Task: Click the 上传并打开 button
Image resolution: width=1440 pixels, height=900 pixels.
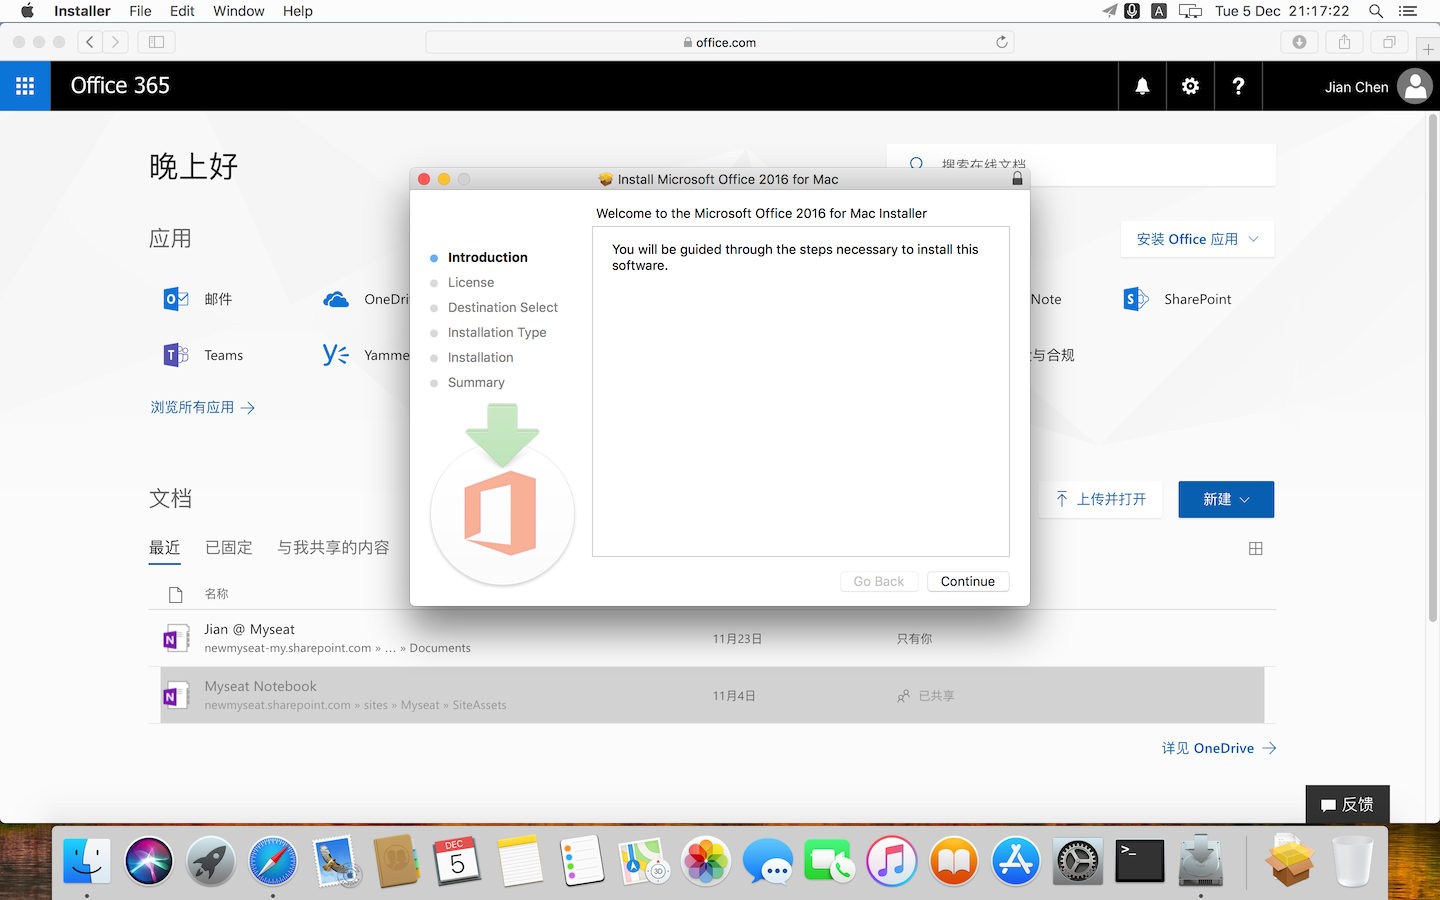Action: pyautogui.click(x=1100, y=499)
